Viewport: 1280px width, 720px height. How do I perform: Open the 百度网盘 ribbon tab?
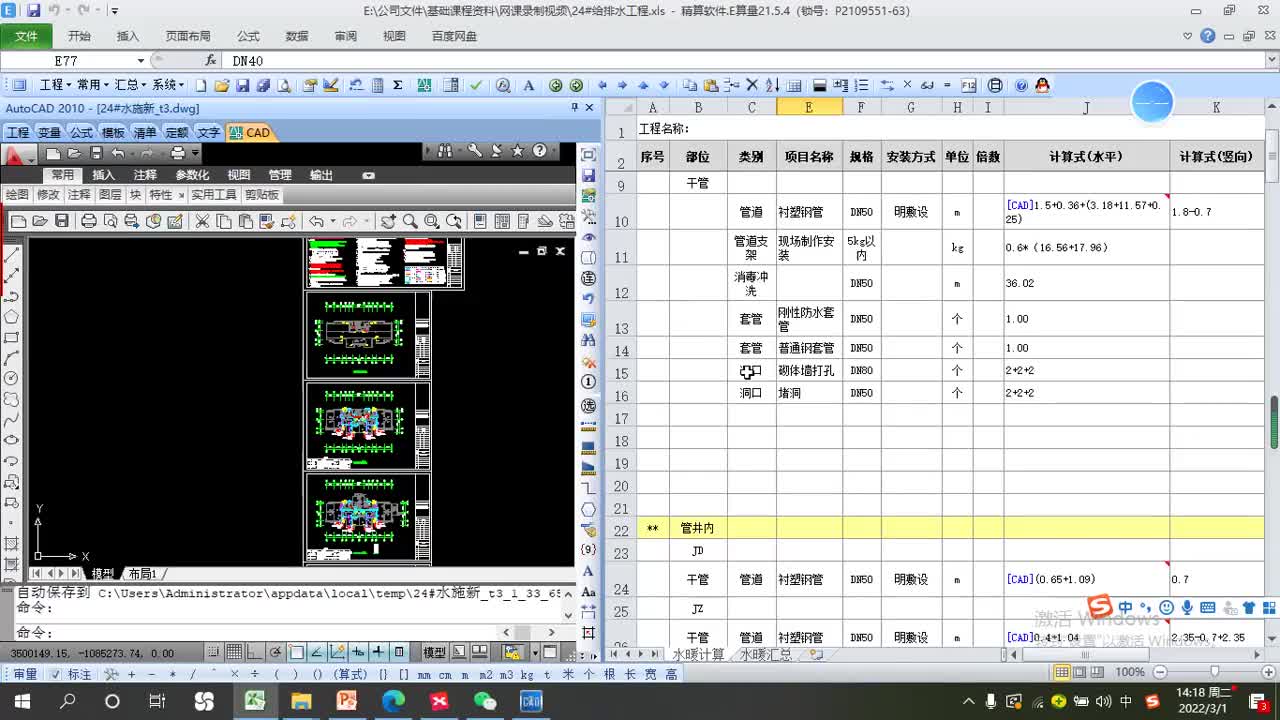(x=454, y=36)
